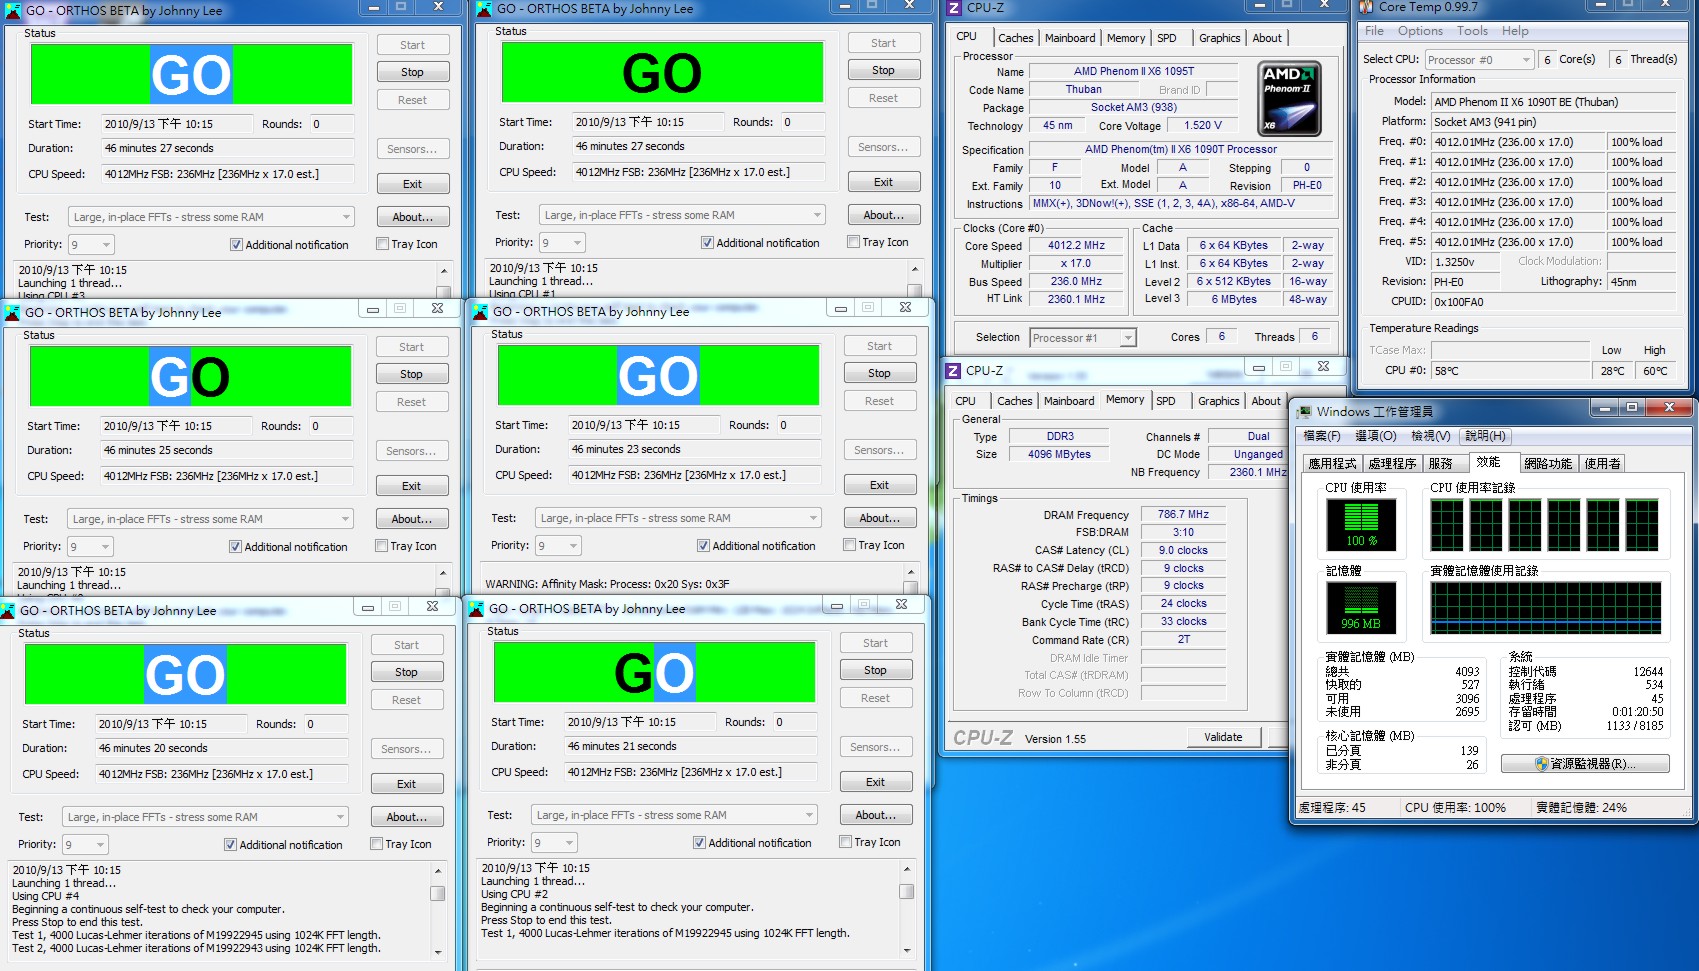The image size is (1699, 971).
Task: Click title icon of CPU-Z window showing Memory tab
Action: point(954,371)
